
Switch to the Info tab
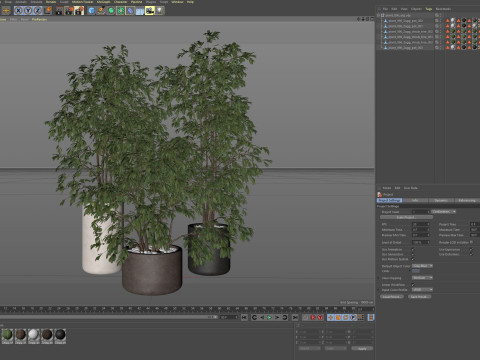415,200
